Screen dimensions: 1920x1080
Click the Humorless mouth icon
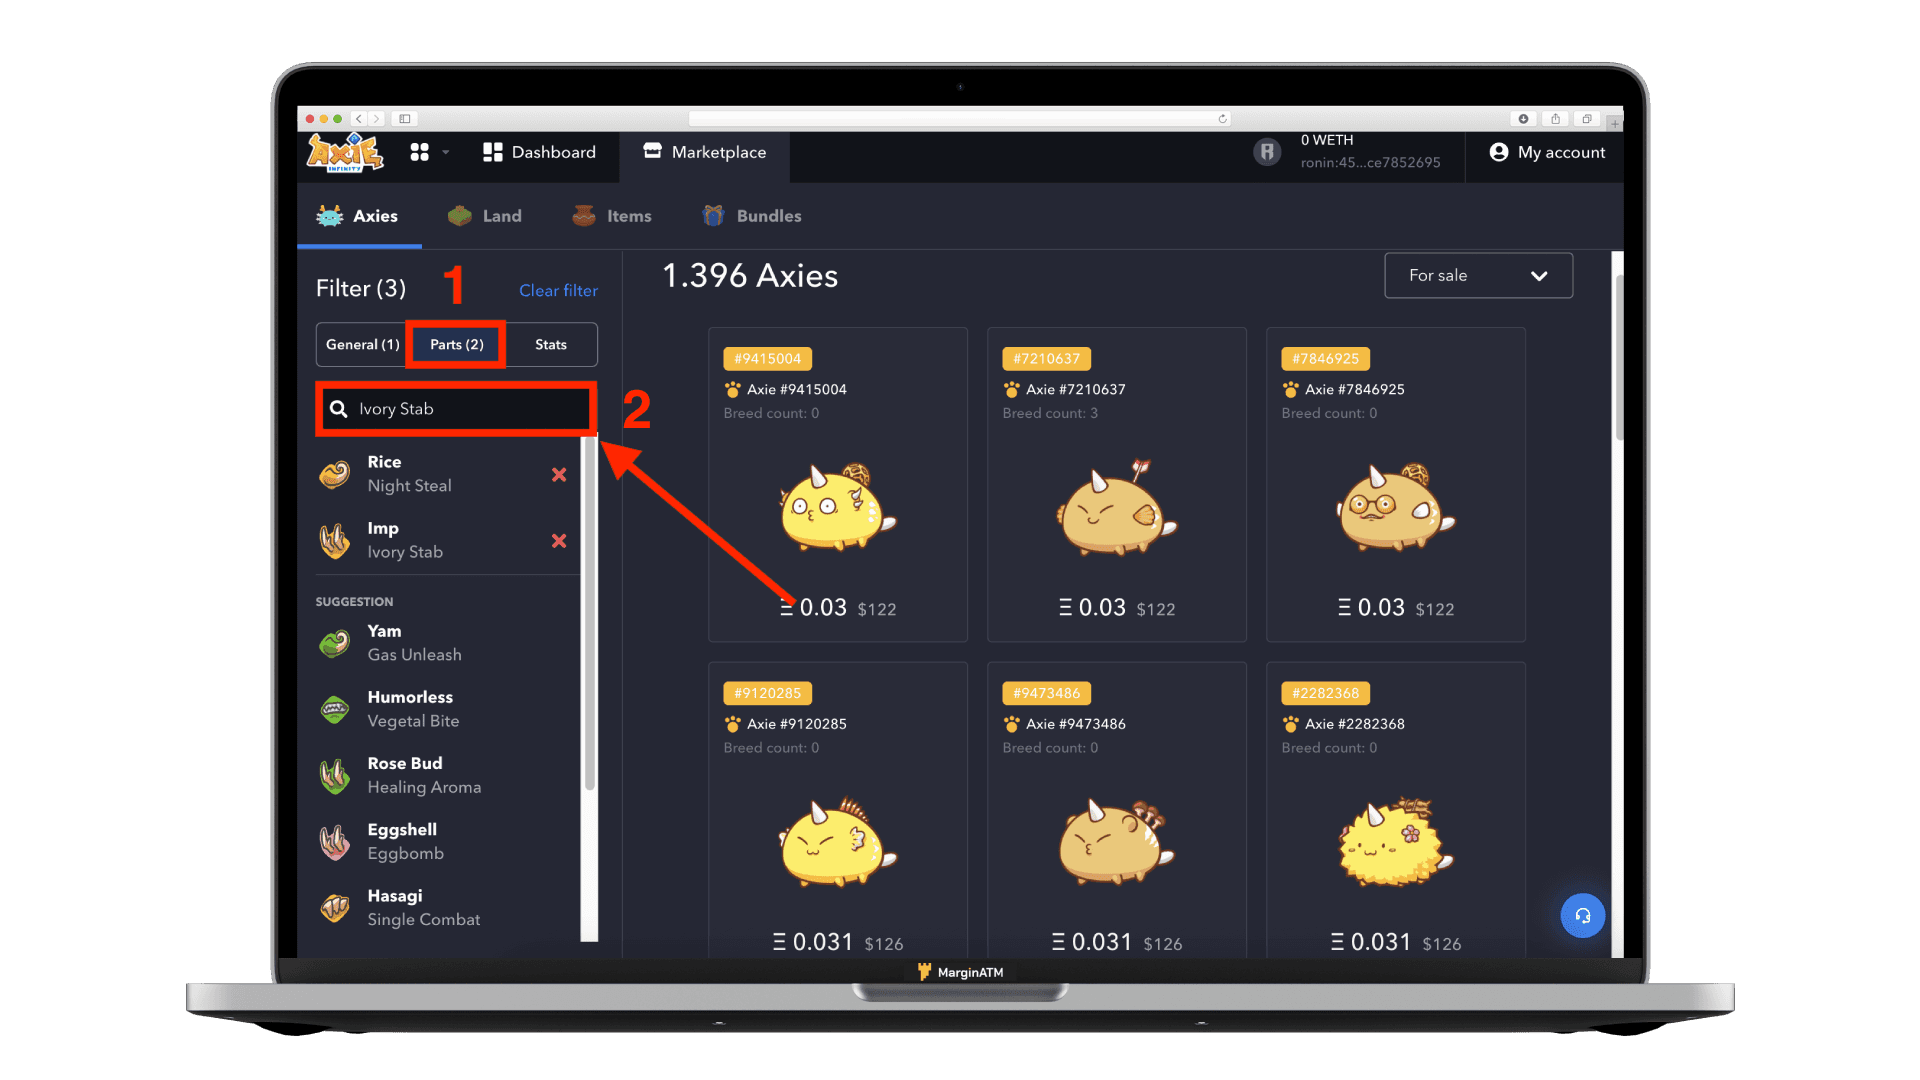tap(335, 709)
